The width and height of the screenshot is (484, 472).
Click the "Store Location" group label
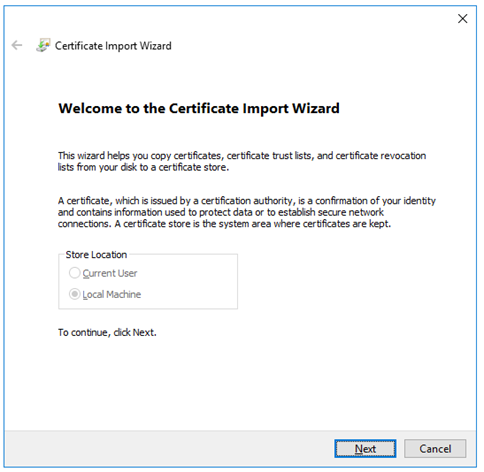pyautogui.click(x=96, y=255)
